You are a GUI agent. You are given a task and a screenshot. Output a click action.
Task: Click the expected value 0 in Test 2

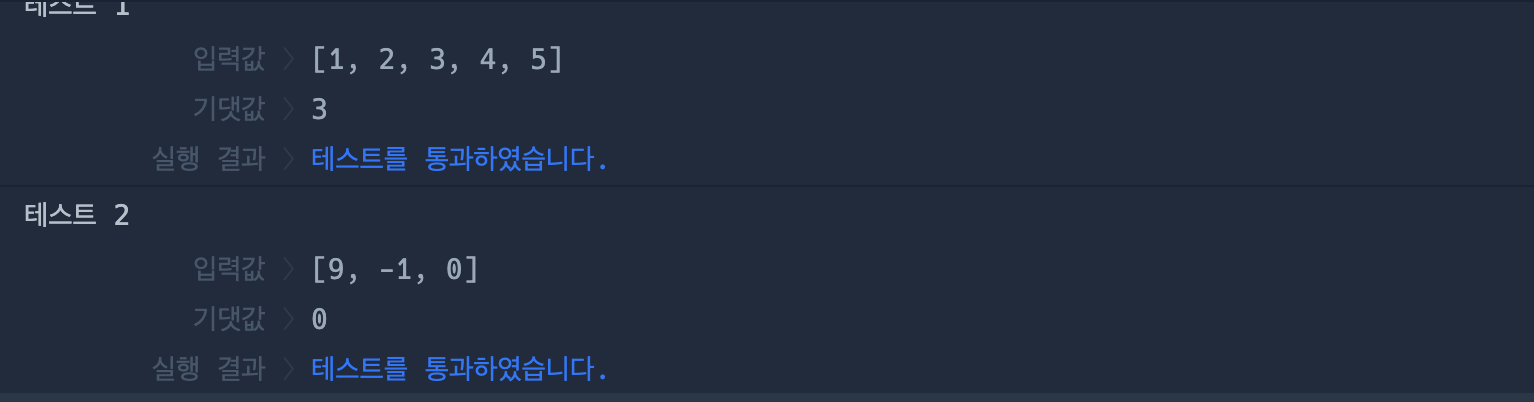320,319
